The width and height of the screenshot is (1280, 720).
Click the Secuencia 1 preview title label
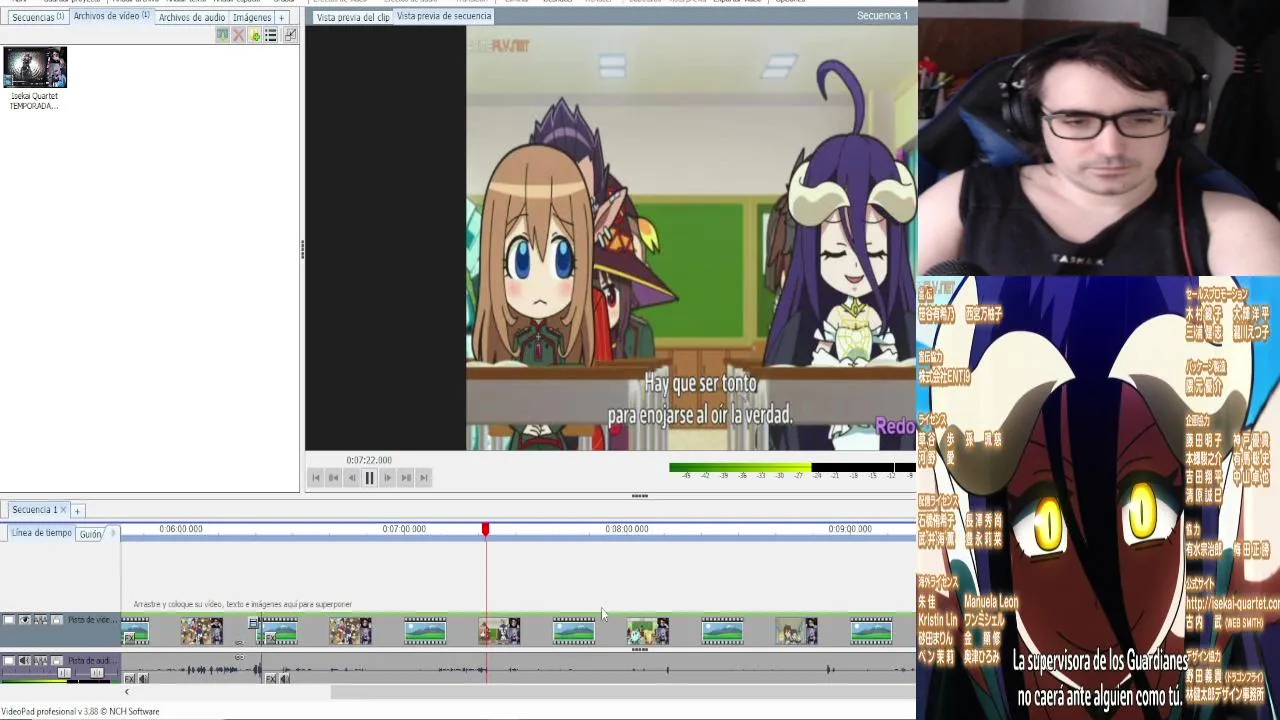click(882, 16)
